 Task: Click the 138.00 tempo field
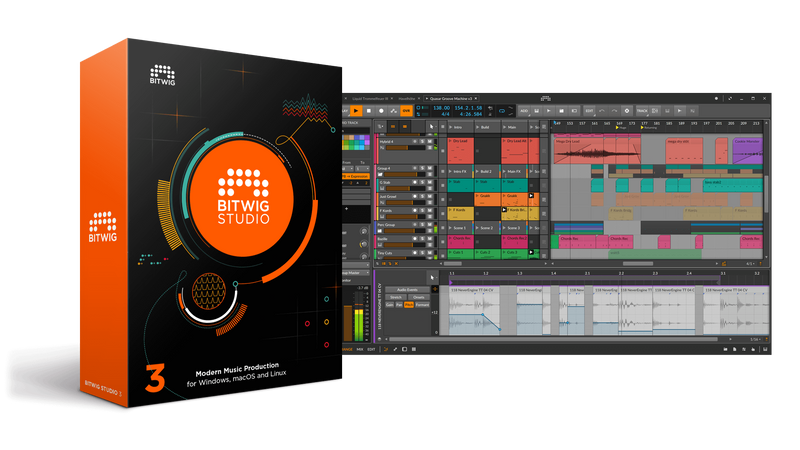click(x=441, y=108)
